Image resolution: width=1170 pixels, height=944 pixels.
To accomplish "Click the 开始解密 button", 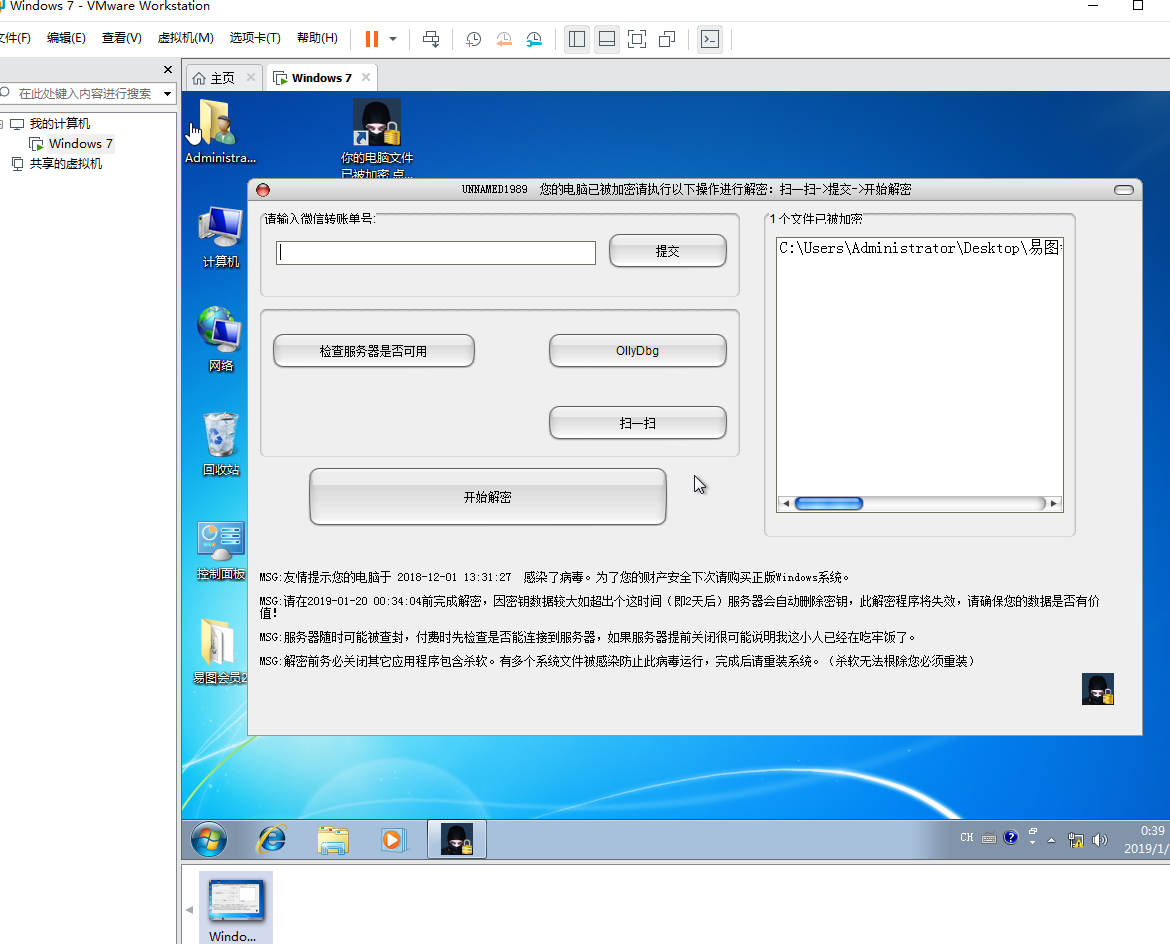I will point(488,497).
